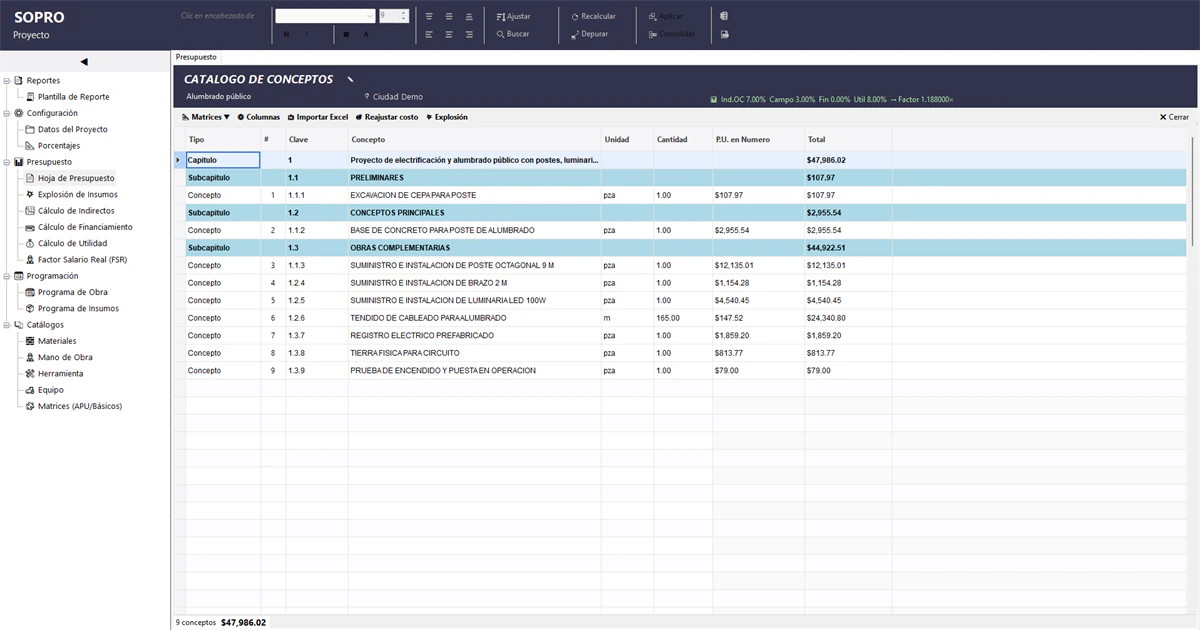
Task: Toggle italic formatting in toolbar
Action: [307, 34]
